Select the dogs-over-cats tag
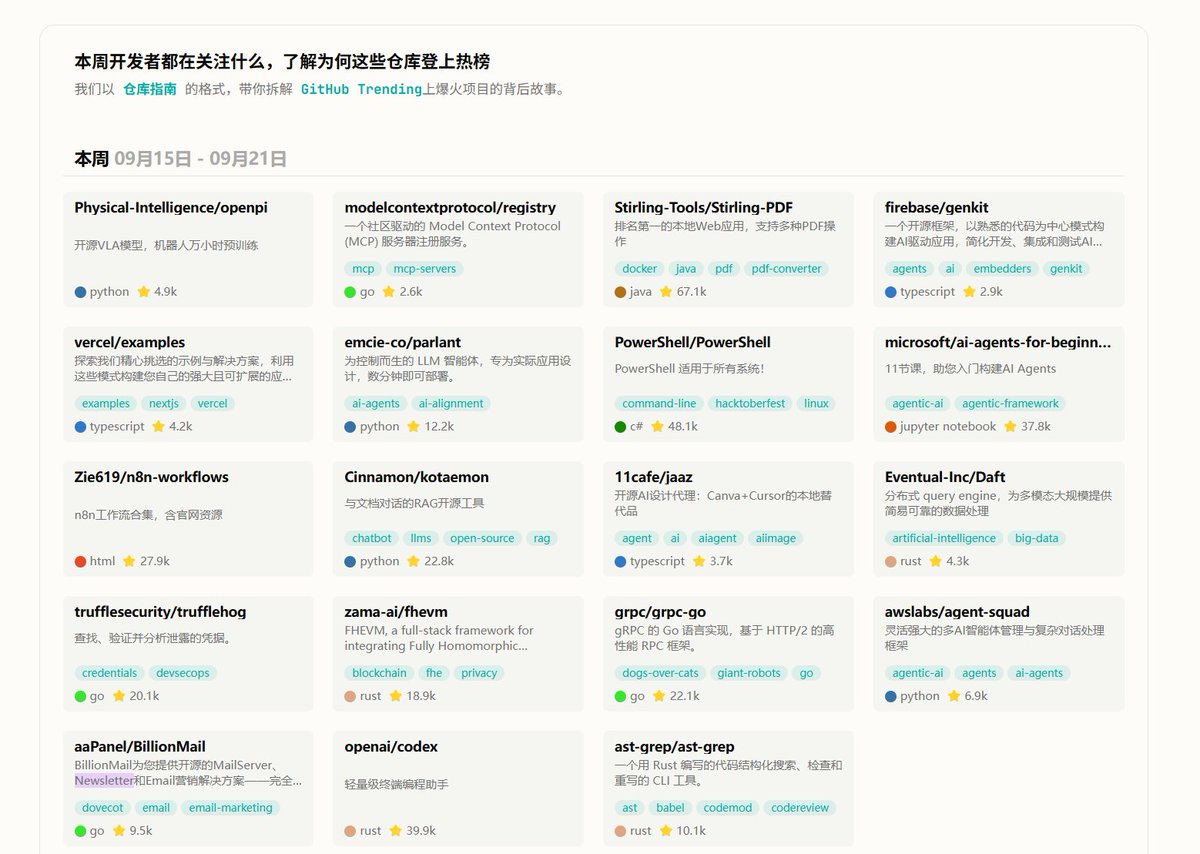 660,674
